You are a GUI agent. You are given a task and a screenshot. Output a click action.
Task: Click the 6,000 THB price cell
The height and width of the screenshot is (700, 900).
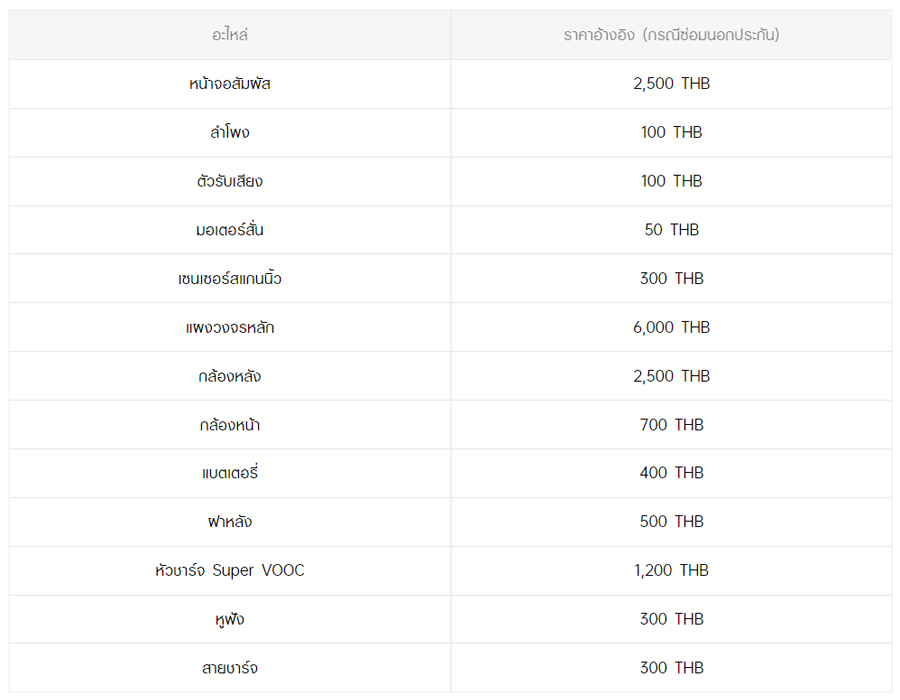coord(671,327)
